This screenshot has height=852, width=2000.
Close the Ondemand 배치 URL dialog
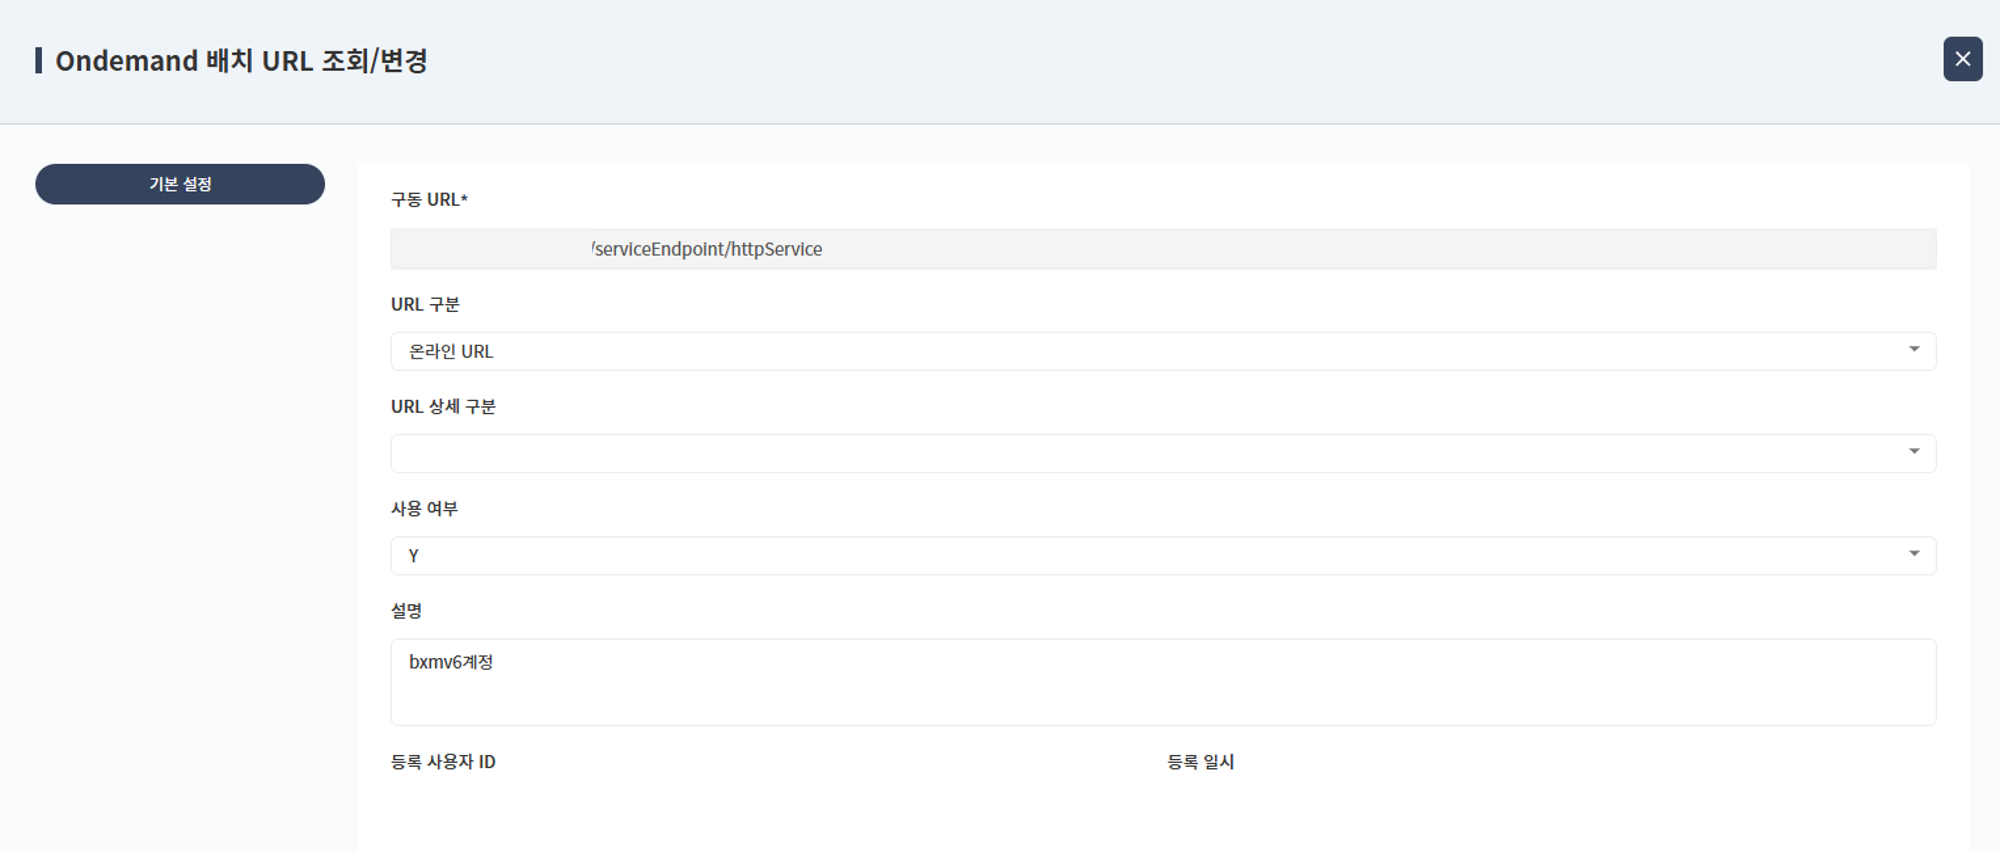(x=1962, y=59)
